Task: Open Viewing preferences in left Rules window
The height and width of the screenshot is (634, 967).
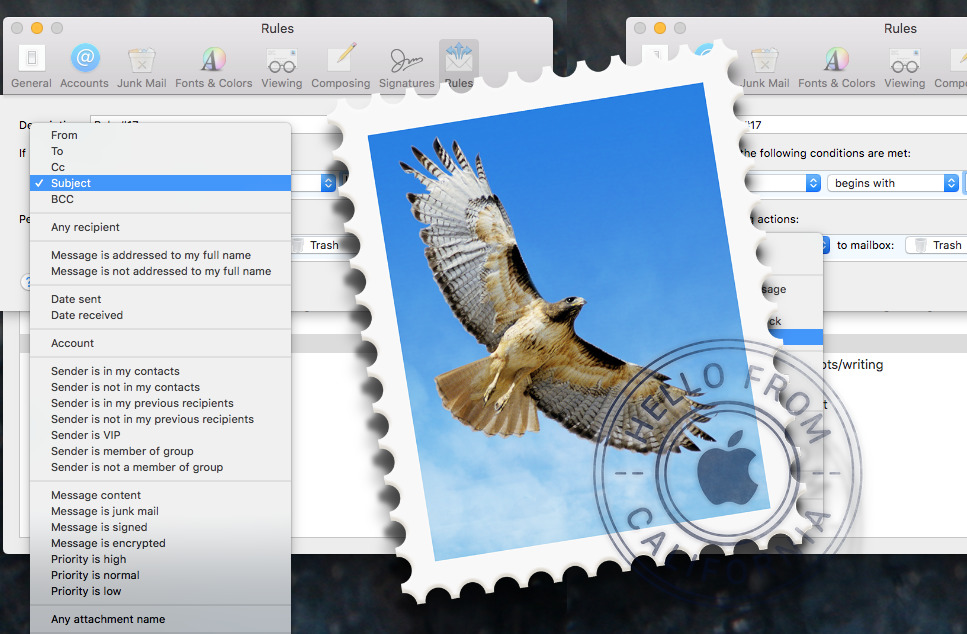Action: pos(282,67)
